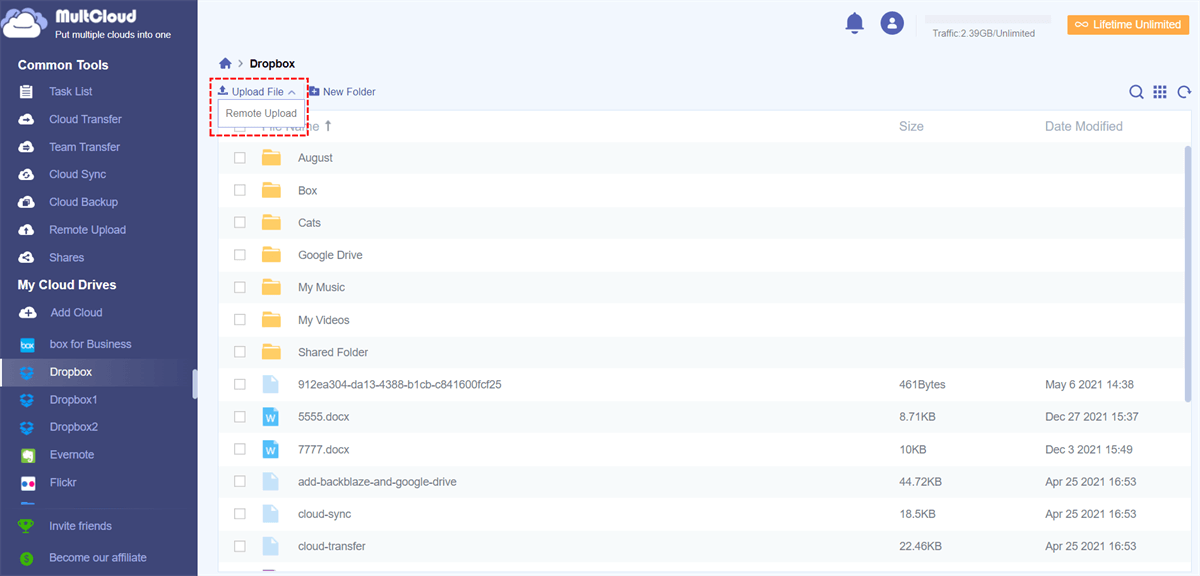This screenshot has height=576, width=1200.
Task: Tick the Shared Folder checkbox
Action: [240, 352]
